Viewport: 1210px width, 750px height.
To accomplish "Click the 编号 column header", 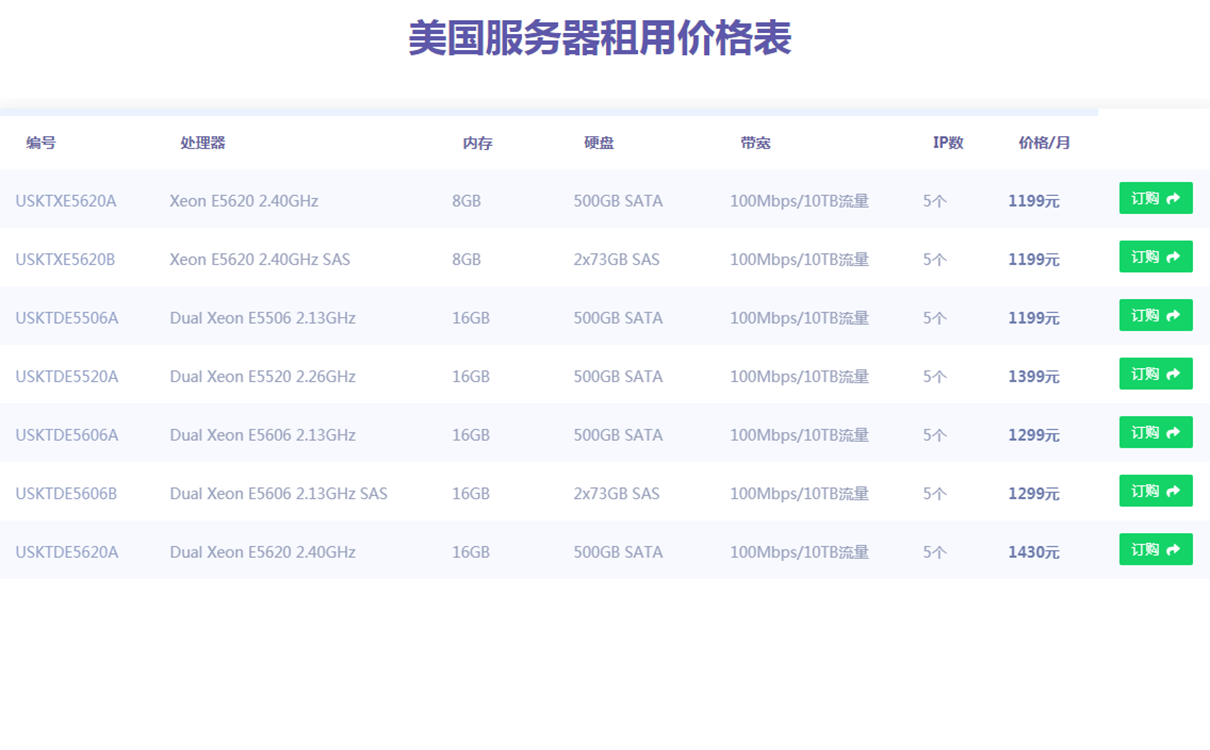I will 41,143.
